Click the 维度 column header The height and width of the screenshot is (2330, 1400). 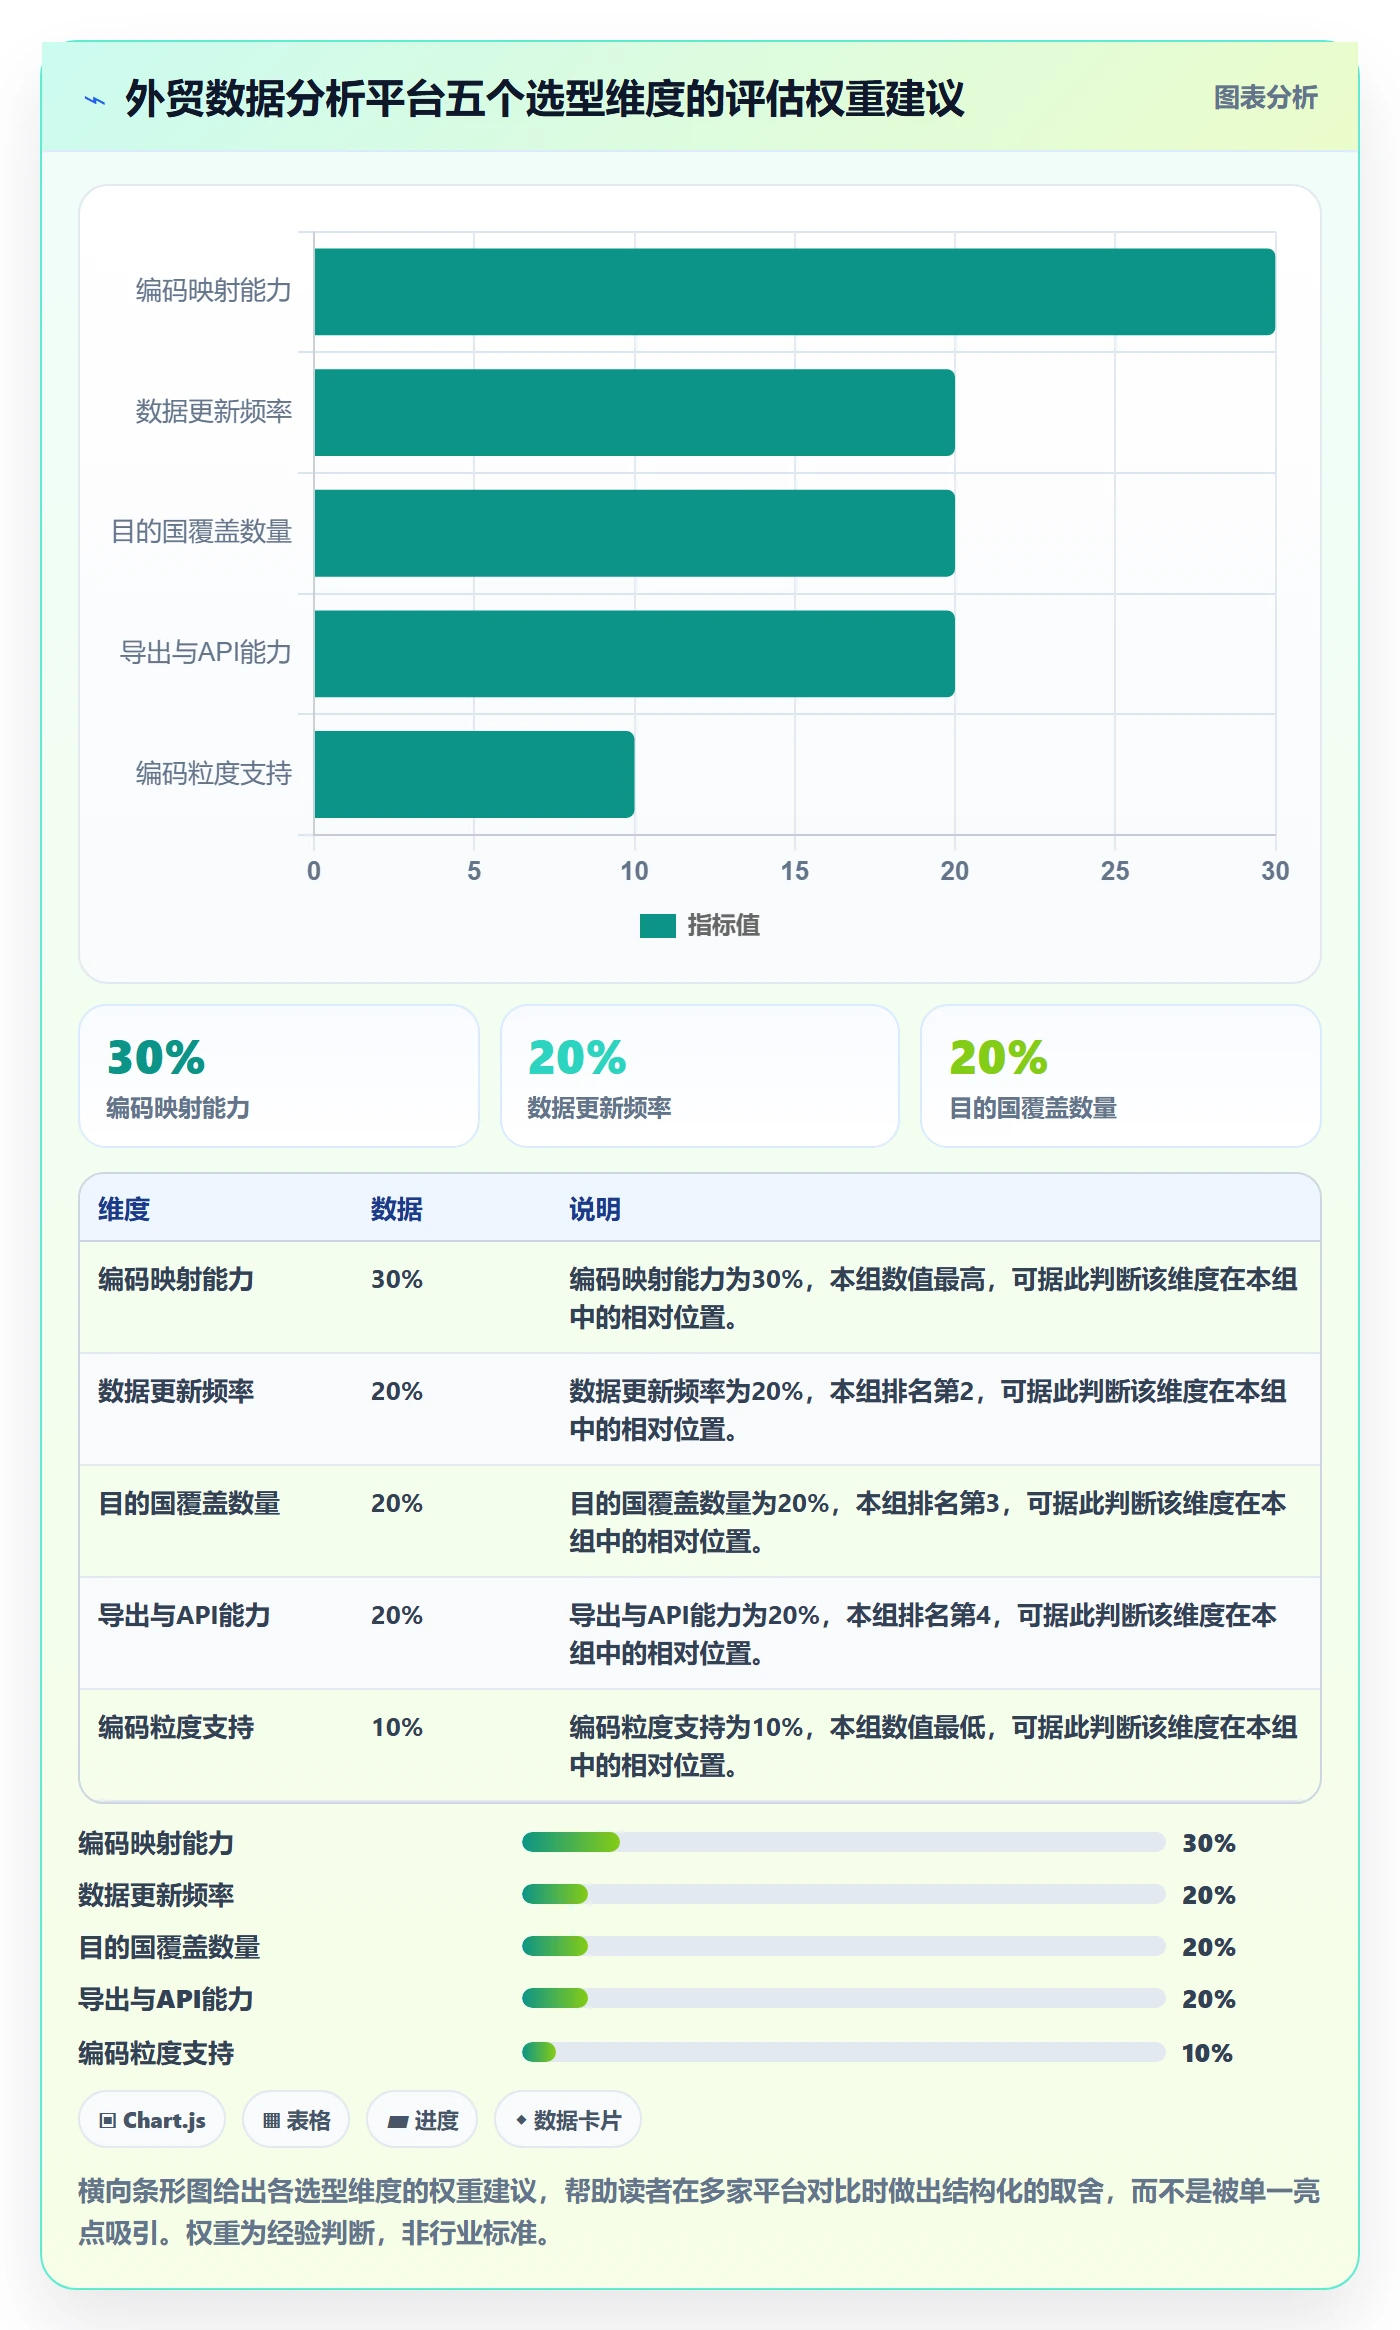124,1209
